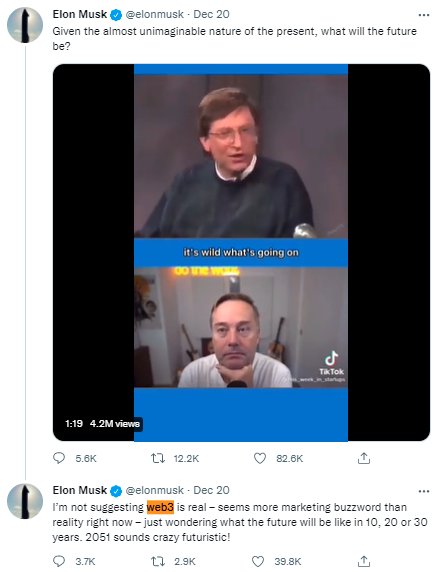The height and width of the screenshot is (572, 437).
Task: Share the web3 tweet
Action: (x=364, y=561)
